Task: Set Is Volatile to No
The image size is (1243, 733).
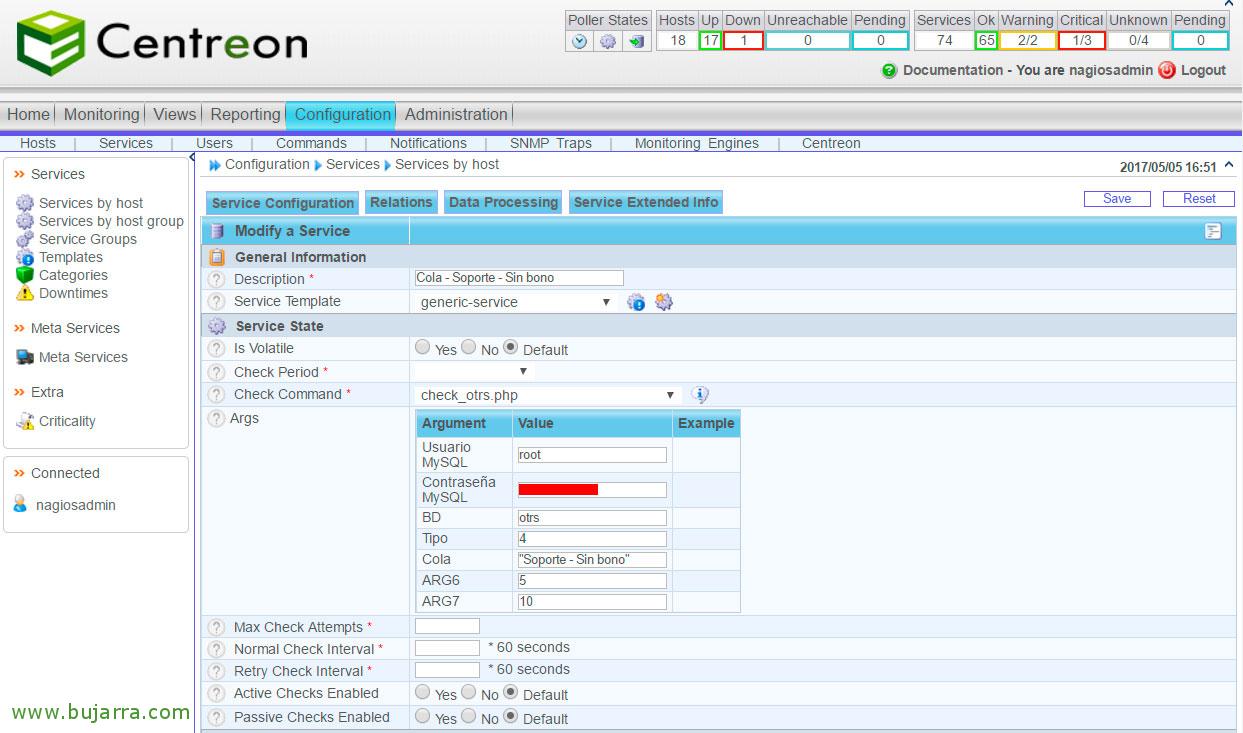Action: tap(468, 347)
